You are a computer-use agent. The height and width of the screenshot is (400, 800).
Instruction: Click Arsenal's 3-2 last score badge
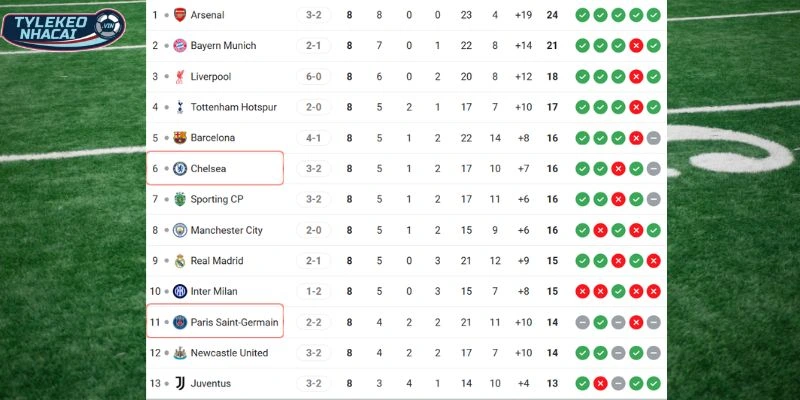tap(313, 15)
